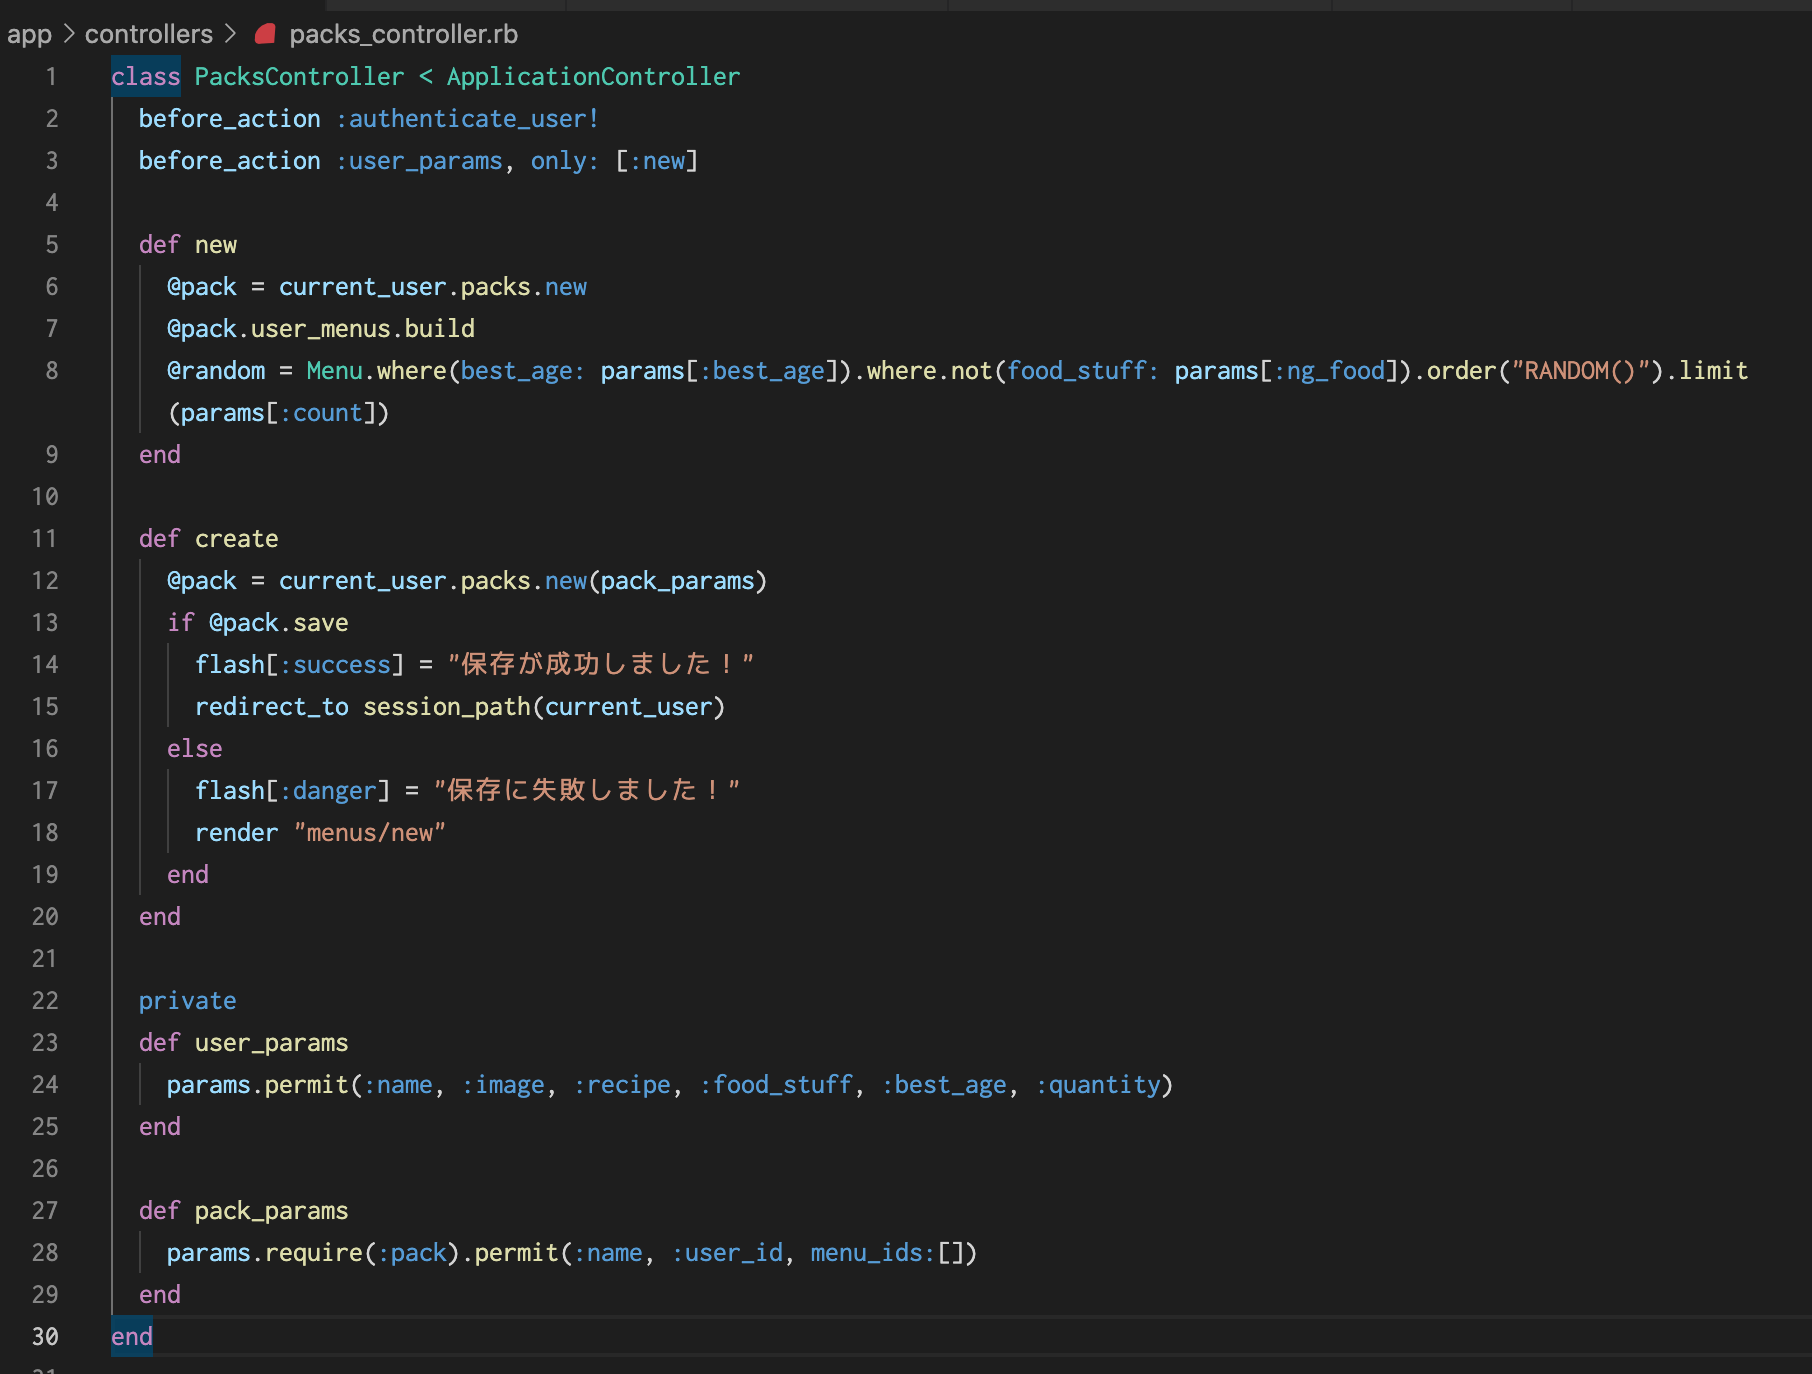The height and width of the screenshot is (1374, 1812).
Task: Click '@pack.user_menus.build' on line 7
Action: pyautogui.click(x=321, y=329)
